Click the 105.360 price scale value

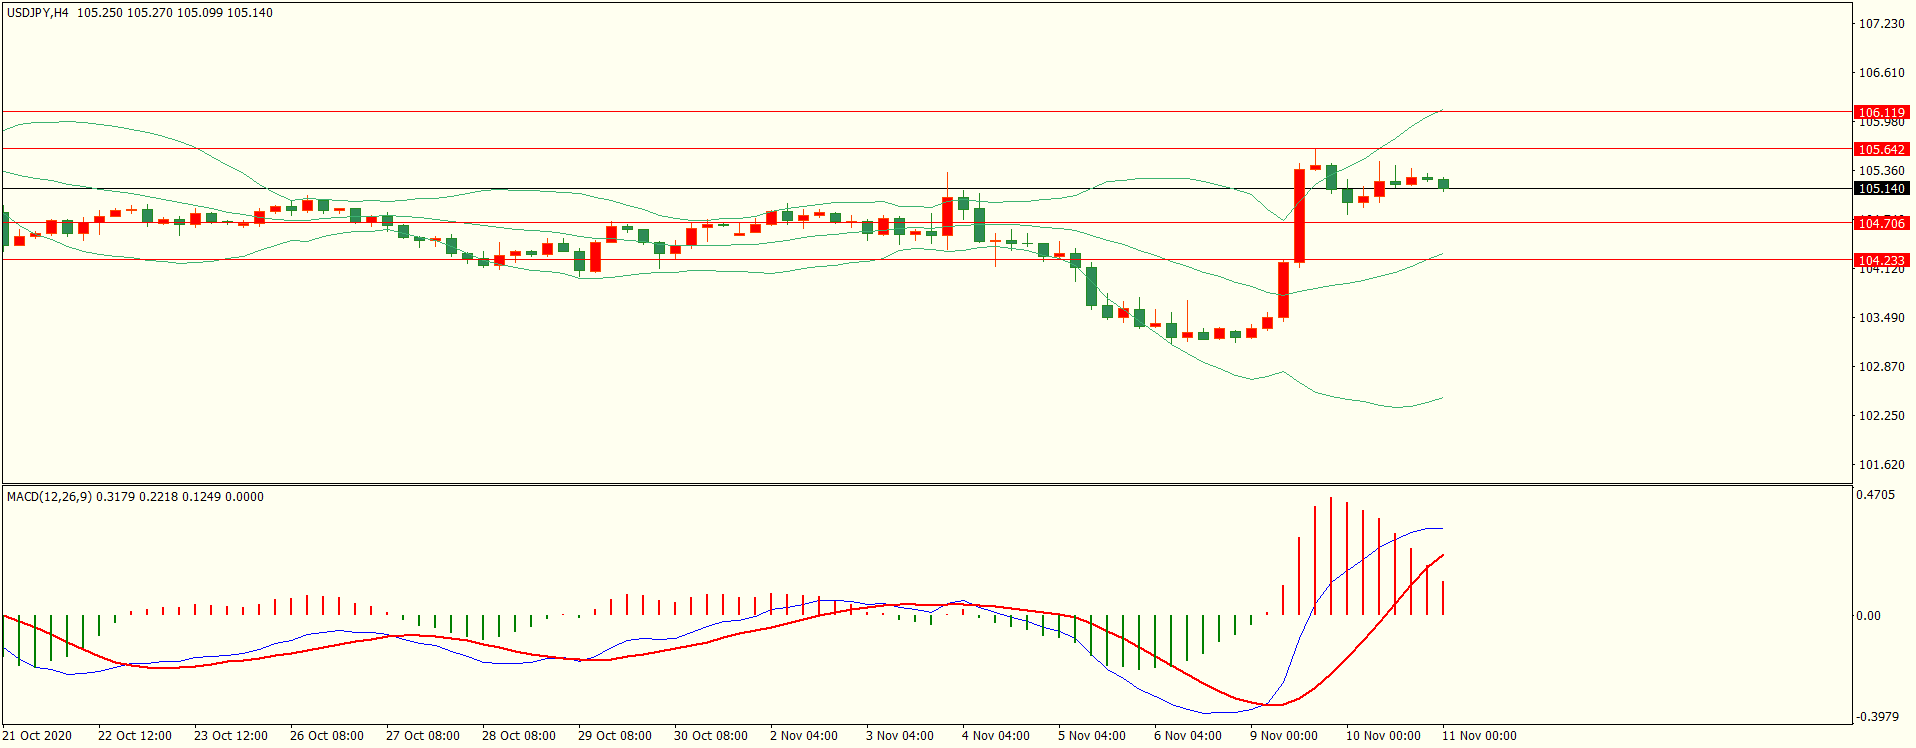click(1881, 171)
